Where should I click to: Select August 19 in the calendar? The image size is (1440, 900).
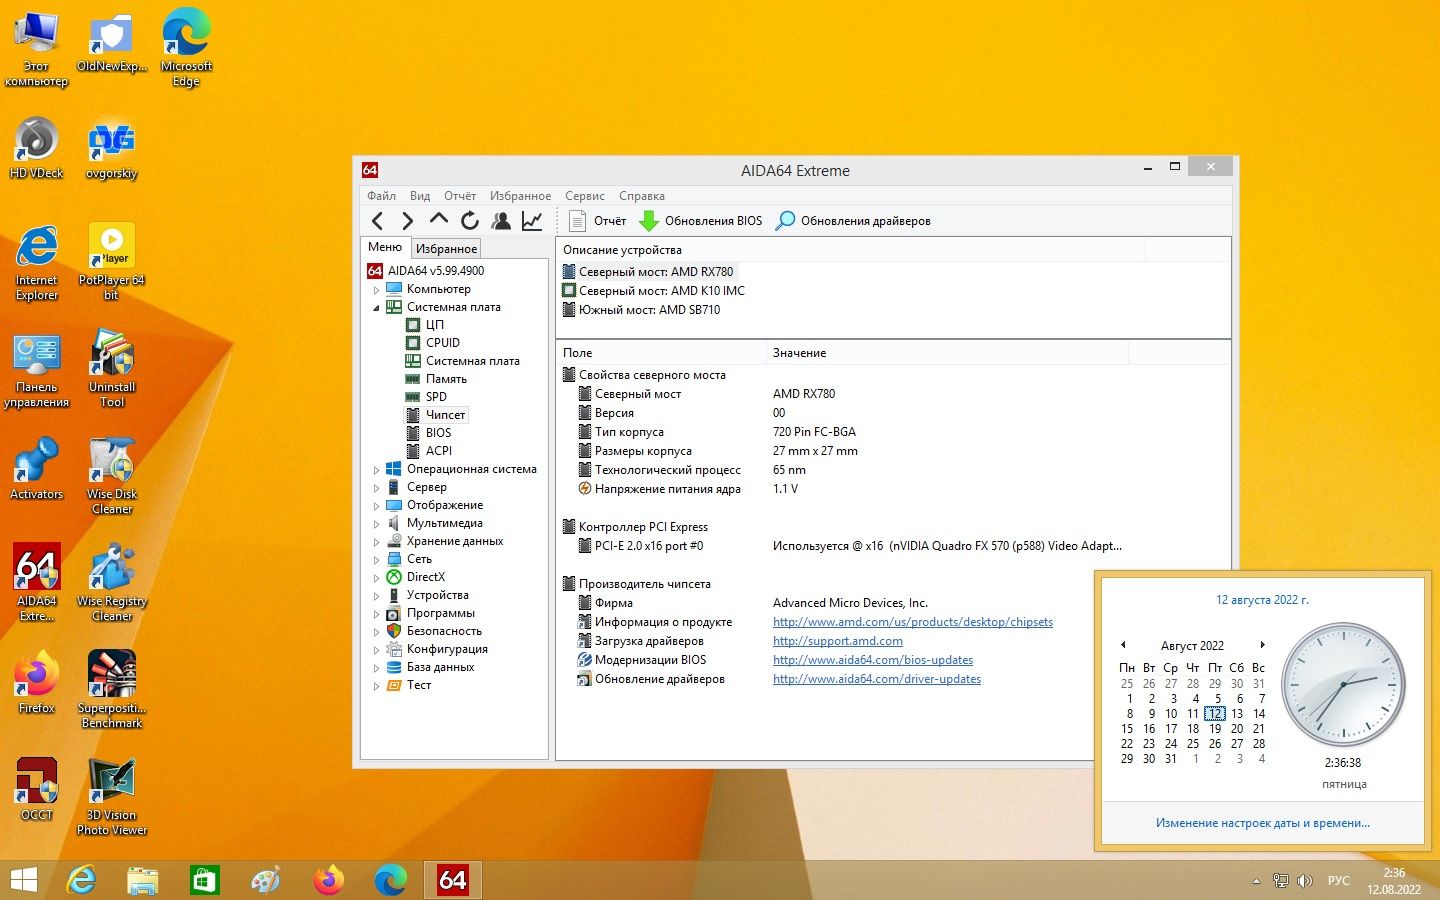pos(1215,729)
